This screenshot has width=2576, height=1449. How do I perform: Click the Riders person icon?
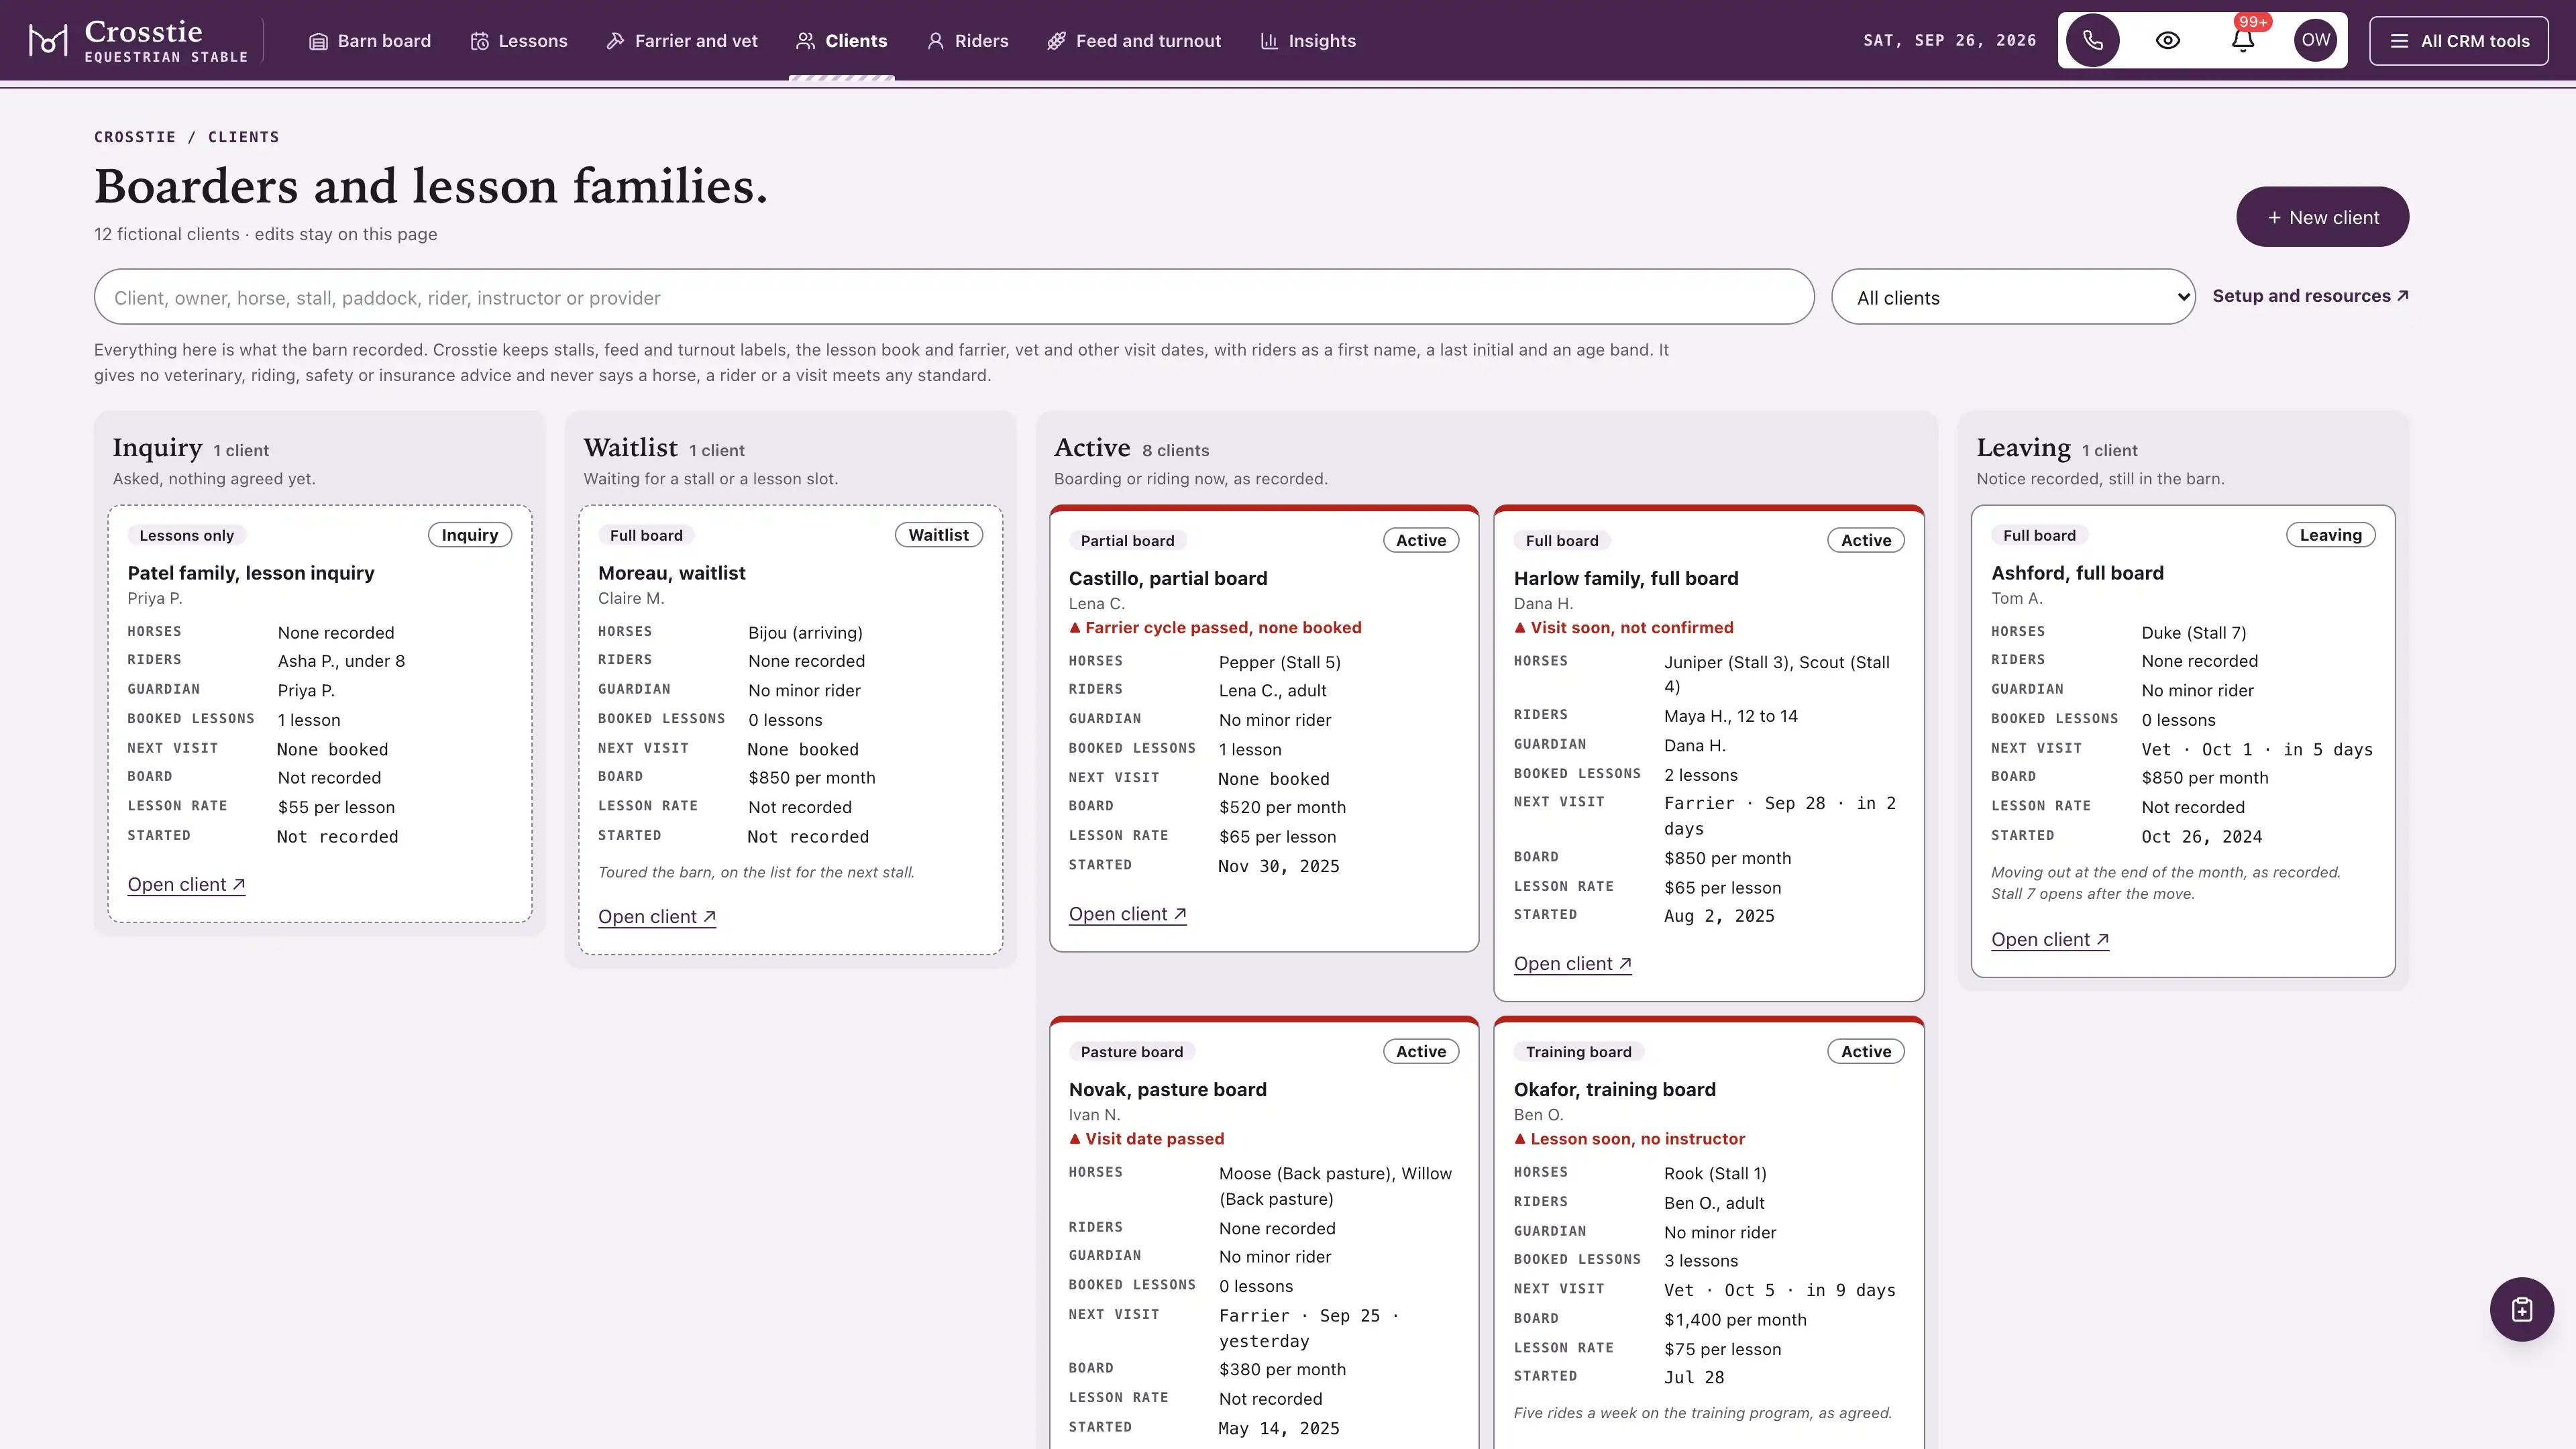coord(935,41)
